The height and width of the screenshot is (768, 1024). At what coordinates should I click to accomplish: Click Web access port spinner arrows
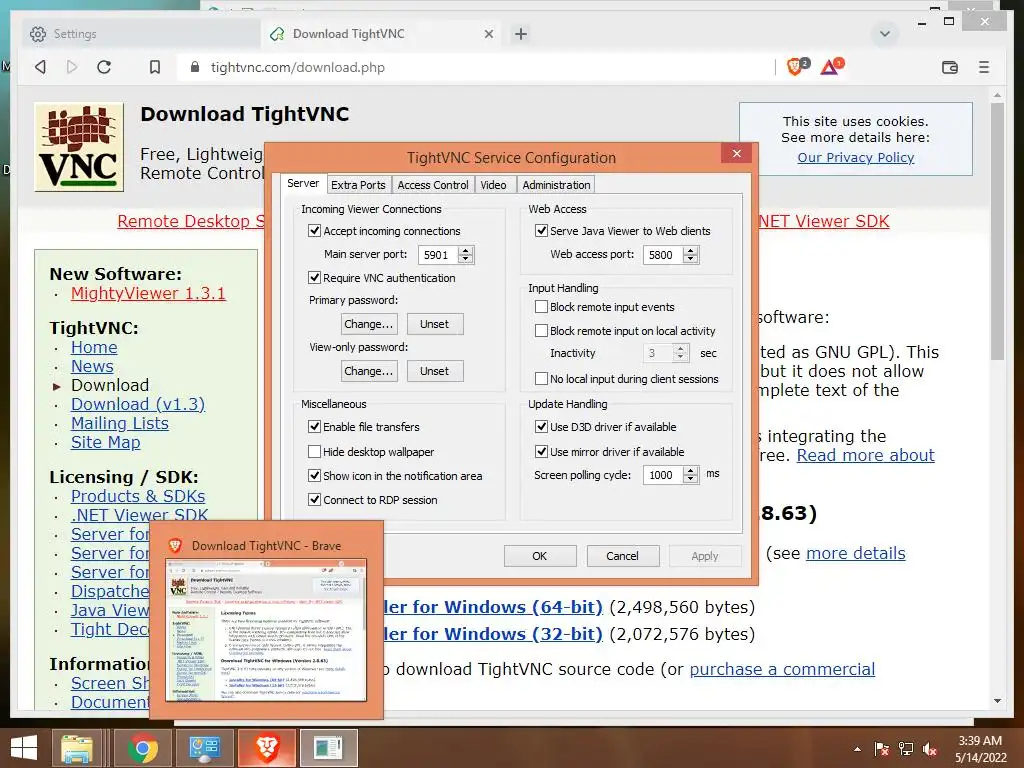690,255
